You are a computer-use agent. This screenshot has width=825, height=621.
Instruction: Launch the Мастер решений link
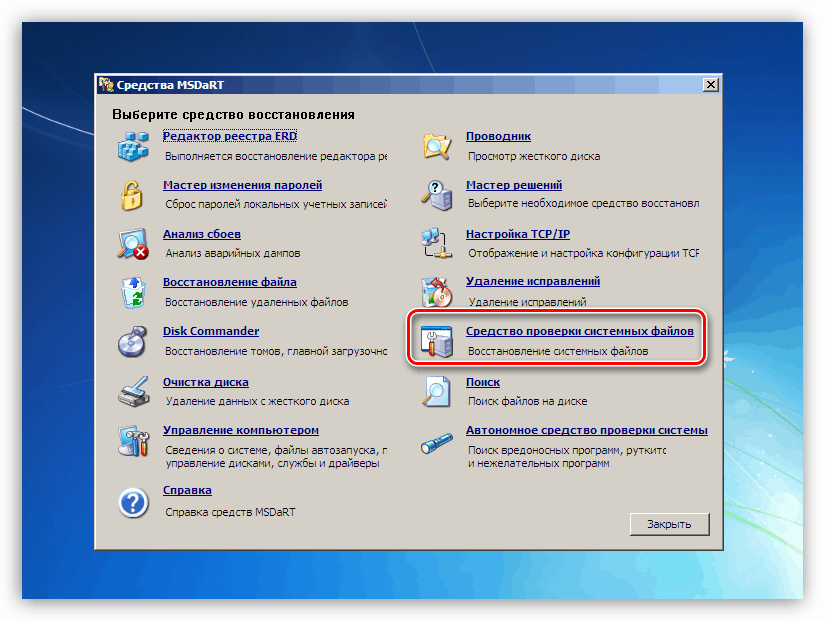(x=514, y=185)
